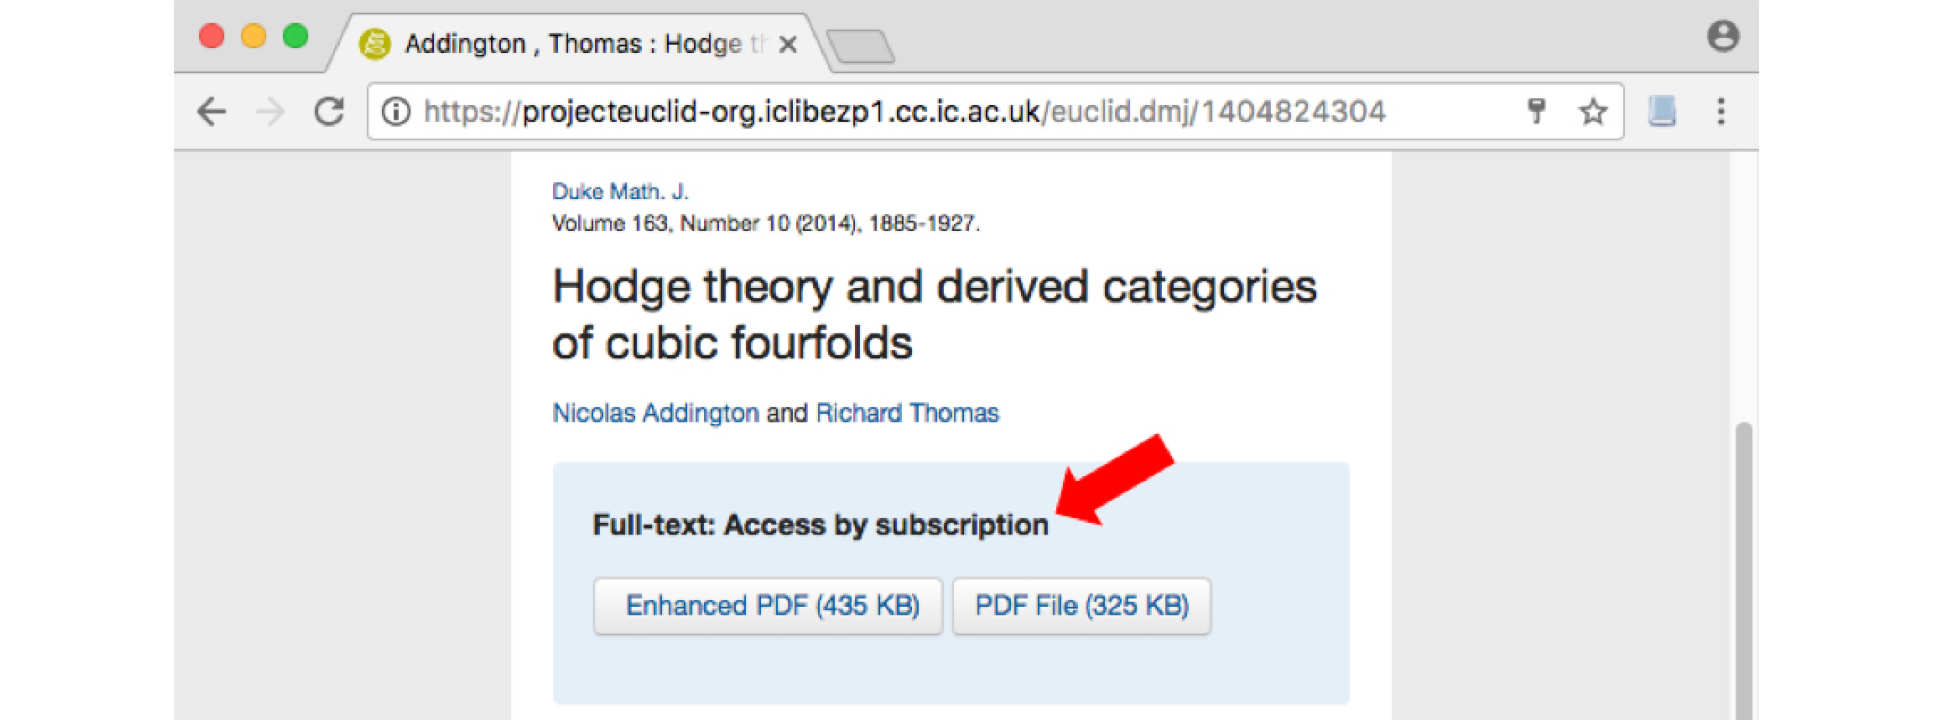Screen dimensions: 1934x720
Task: Open the user profile avatar icon
Action: click(x=1722, y=37)
